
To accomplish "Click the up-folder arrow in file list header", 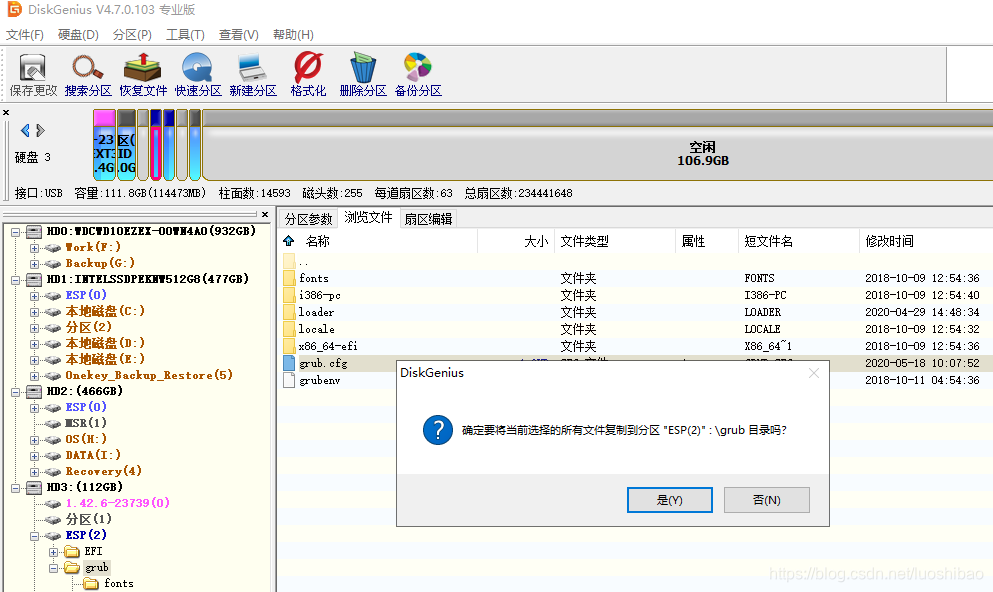I will [x=289, y=241].
